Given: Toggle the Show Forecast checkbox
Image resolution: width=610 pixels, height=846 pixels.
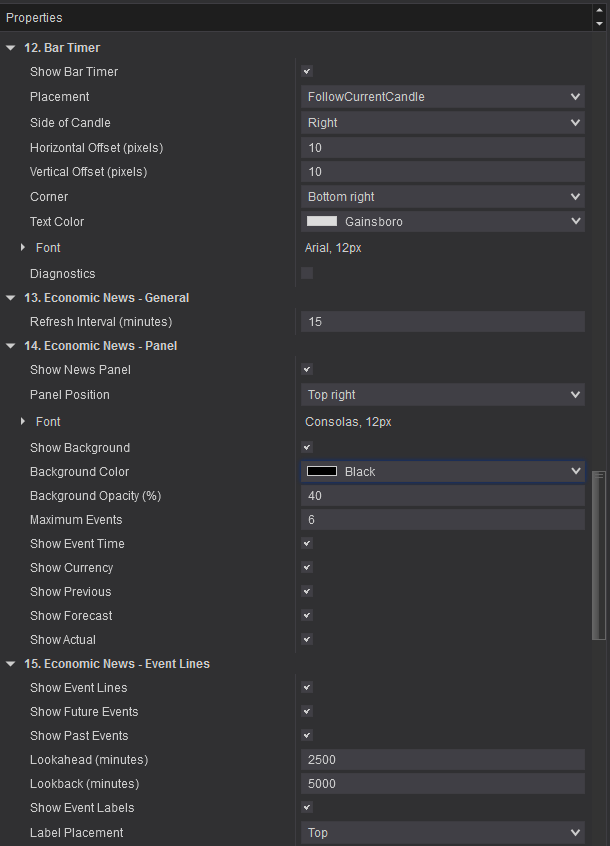Looking at the screenshot, I should click(307, 616).
